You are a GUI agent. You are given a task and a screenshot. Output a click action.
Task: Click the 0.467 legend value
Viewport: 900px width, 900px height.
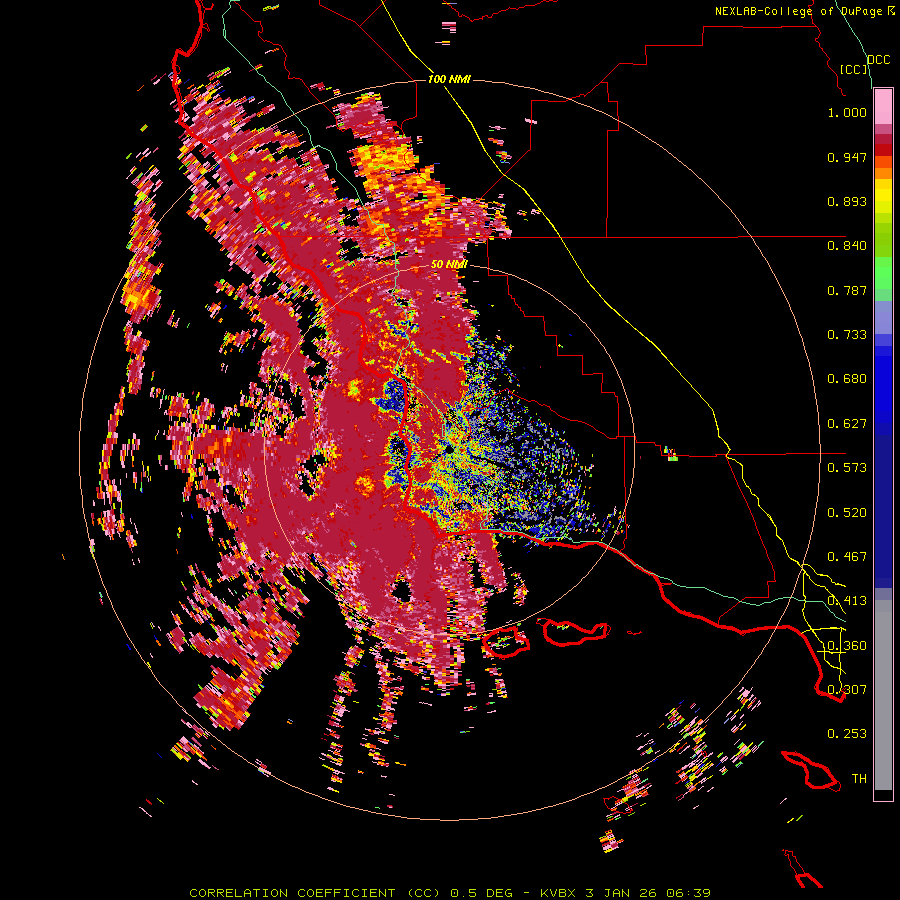[847, 557]
